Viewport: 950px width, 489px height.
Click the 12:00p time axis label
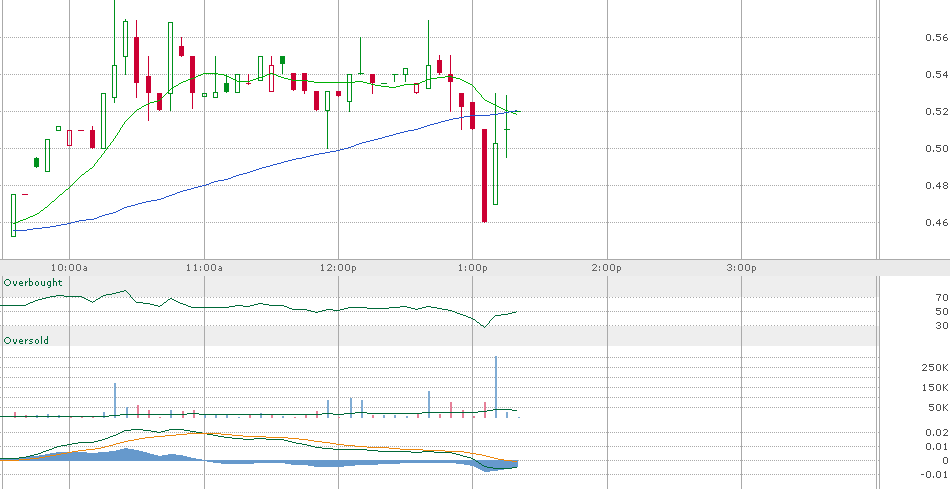pos(338,267)
